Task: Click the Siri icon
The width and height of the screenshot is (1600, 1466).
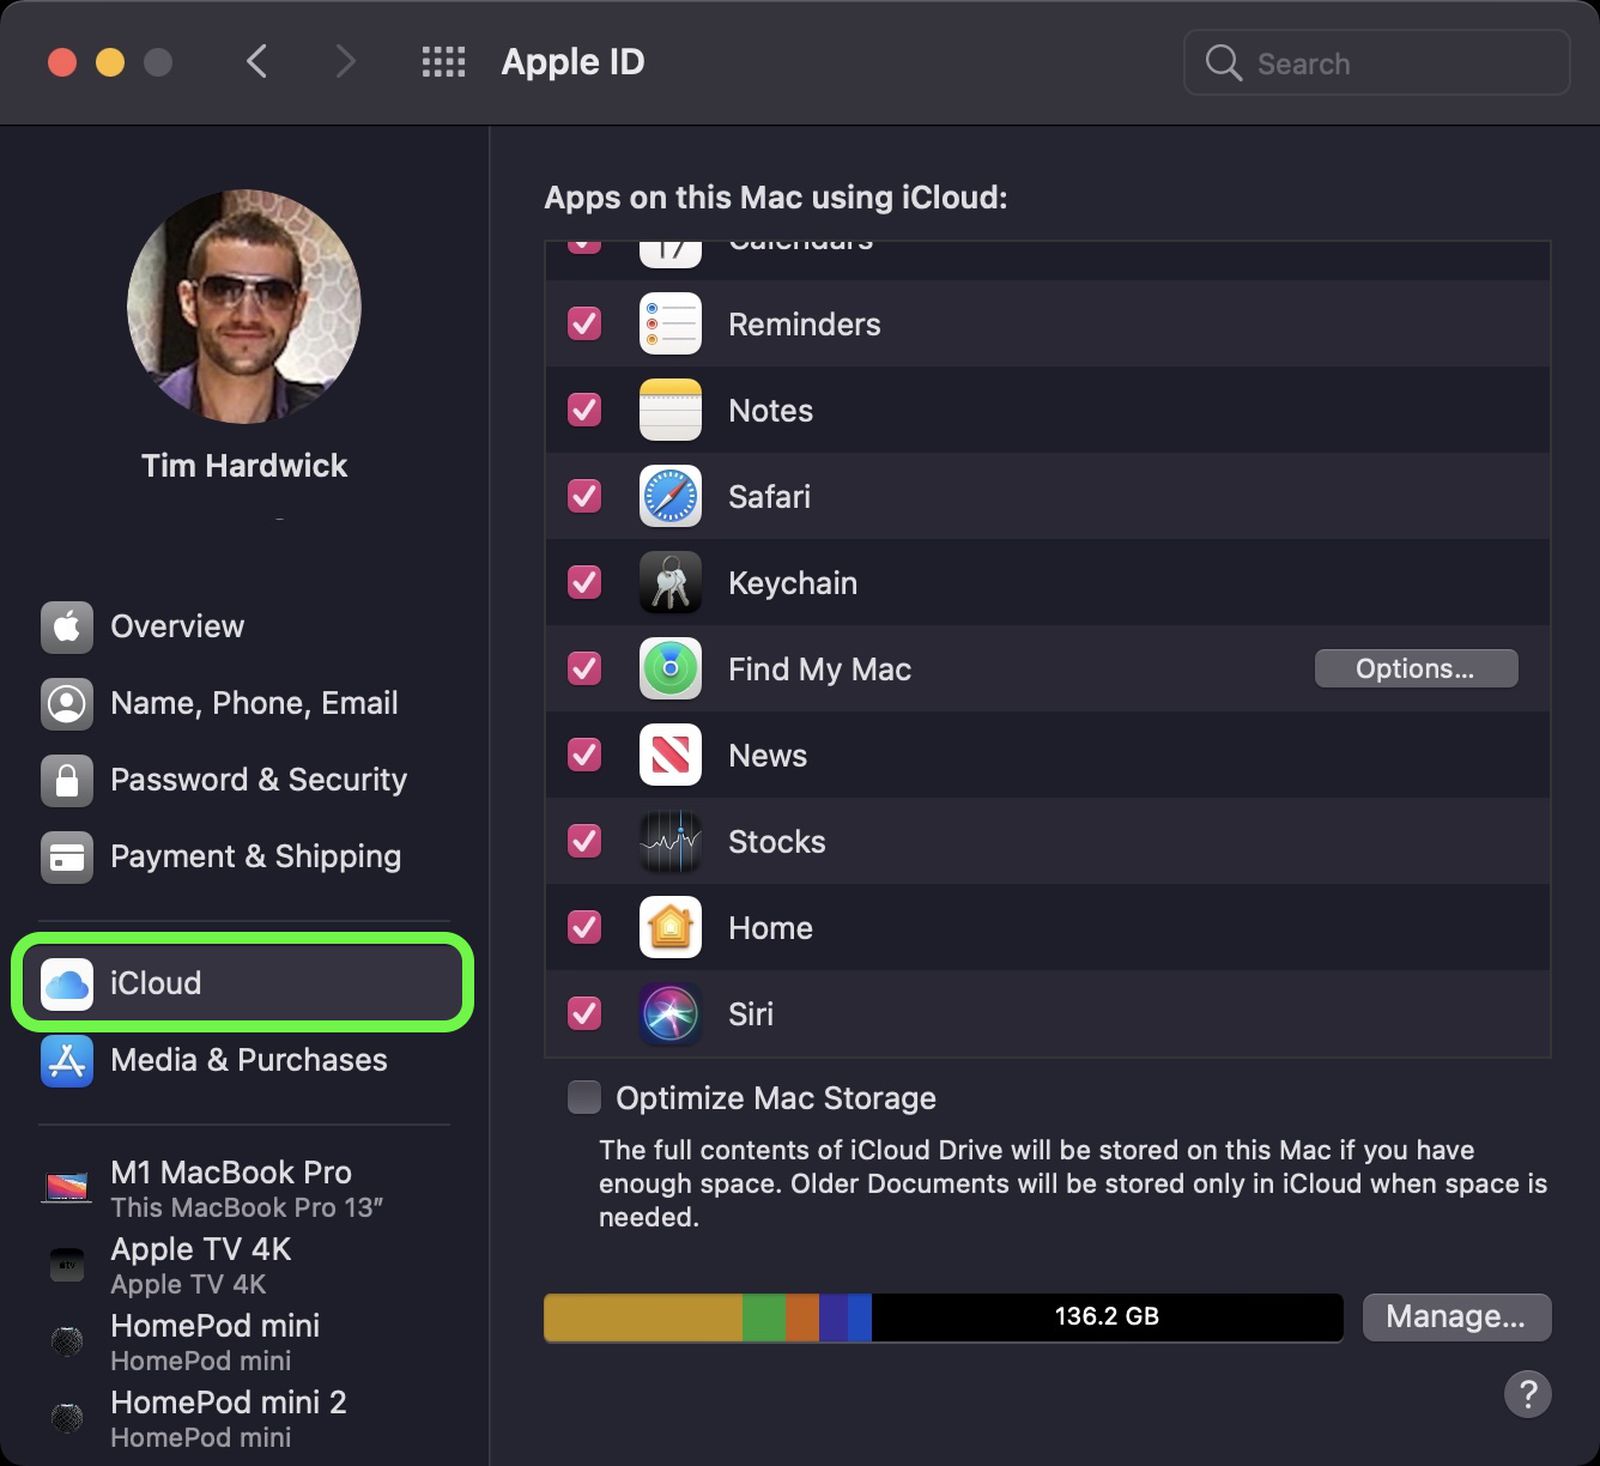Action: [669, 1014]
